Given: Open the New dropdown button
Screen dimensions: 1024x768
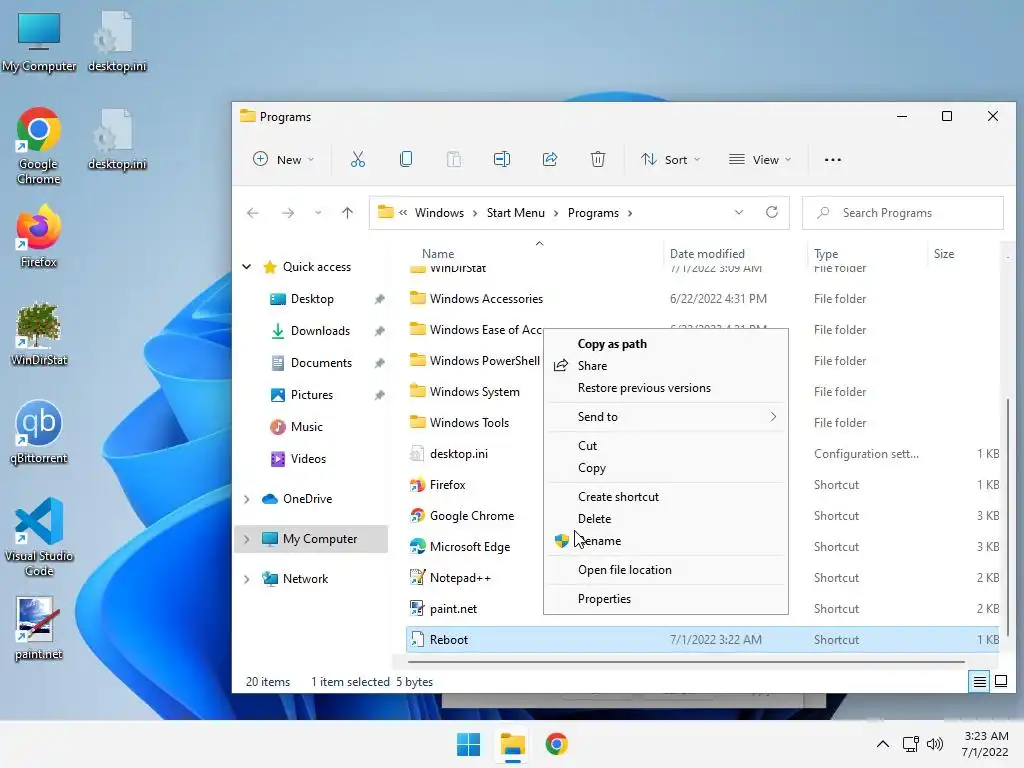Looking at the screenshot, I should tap(283, 159).
